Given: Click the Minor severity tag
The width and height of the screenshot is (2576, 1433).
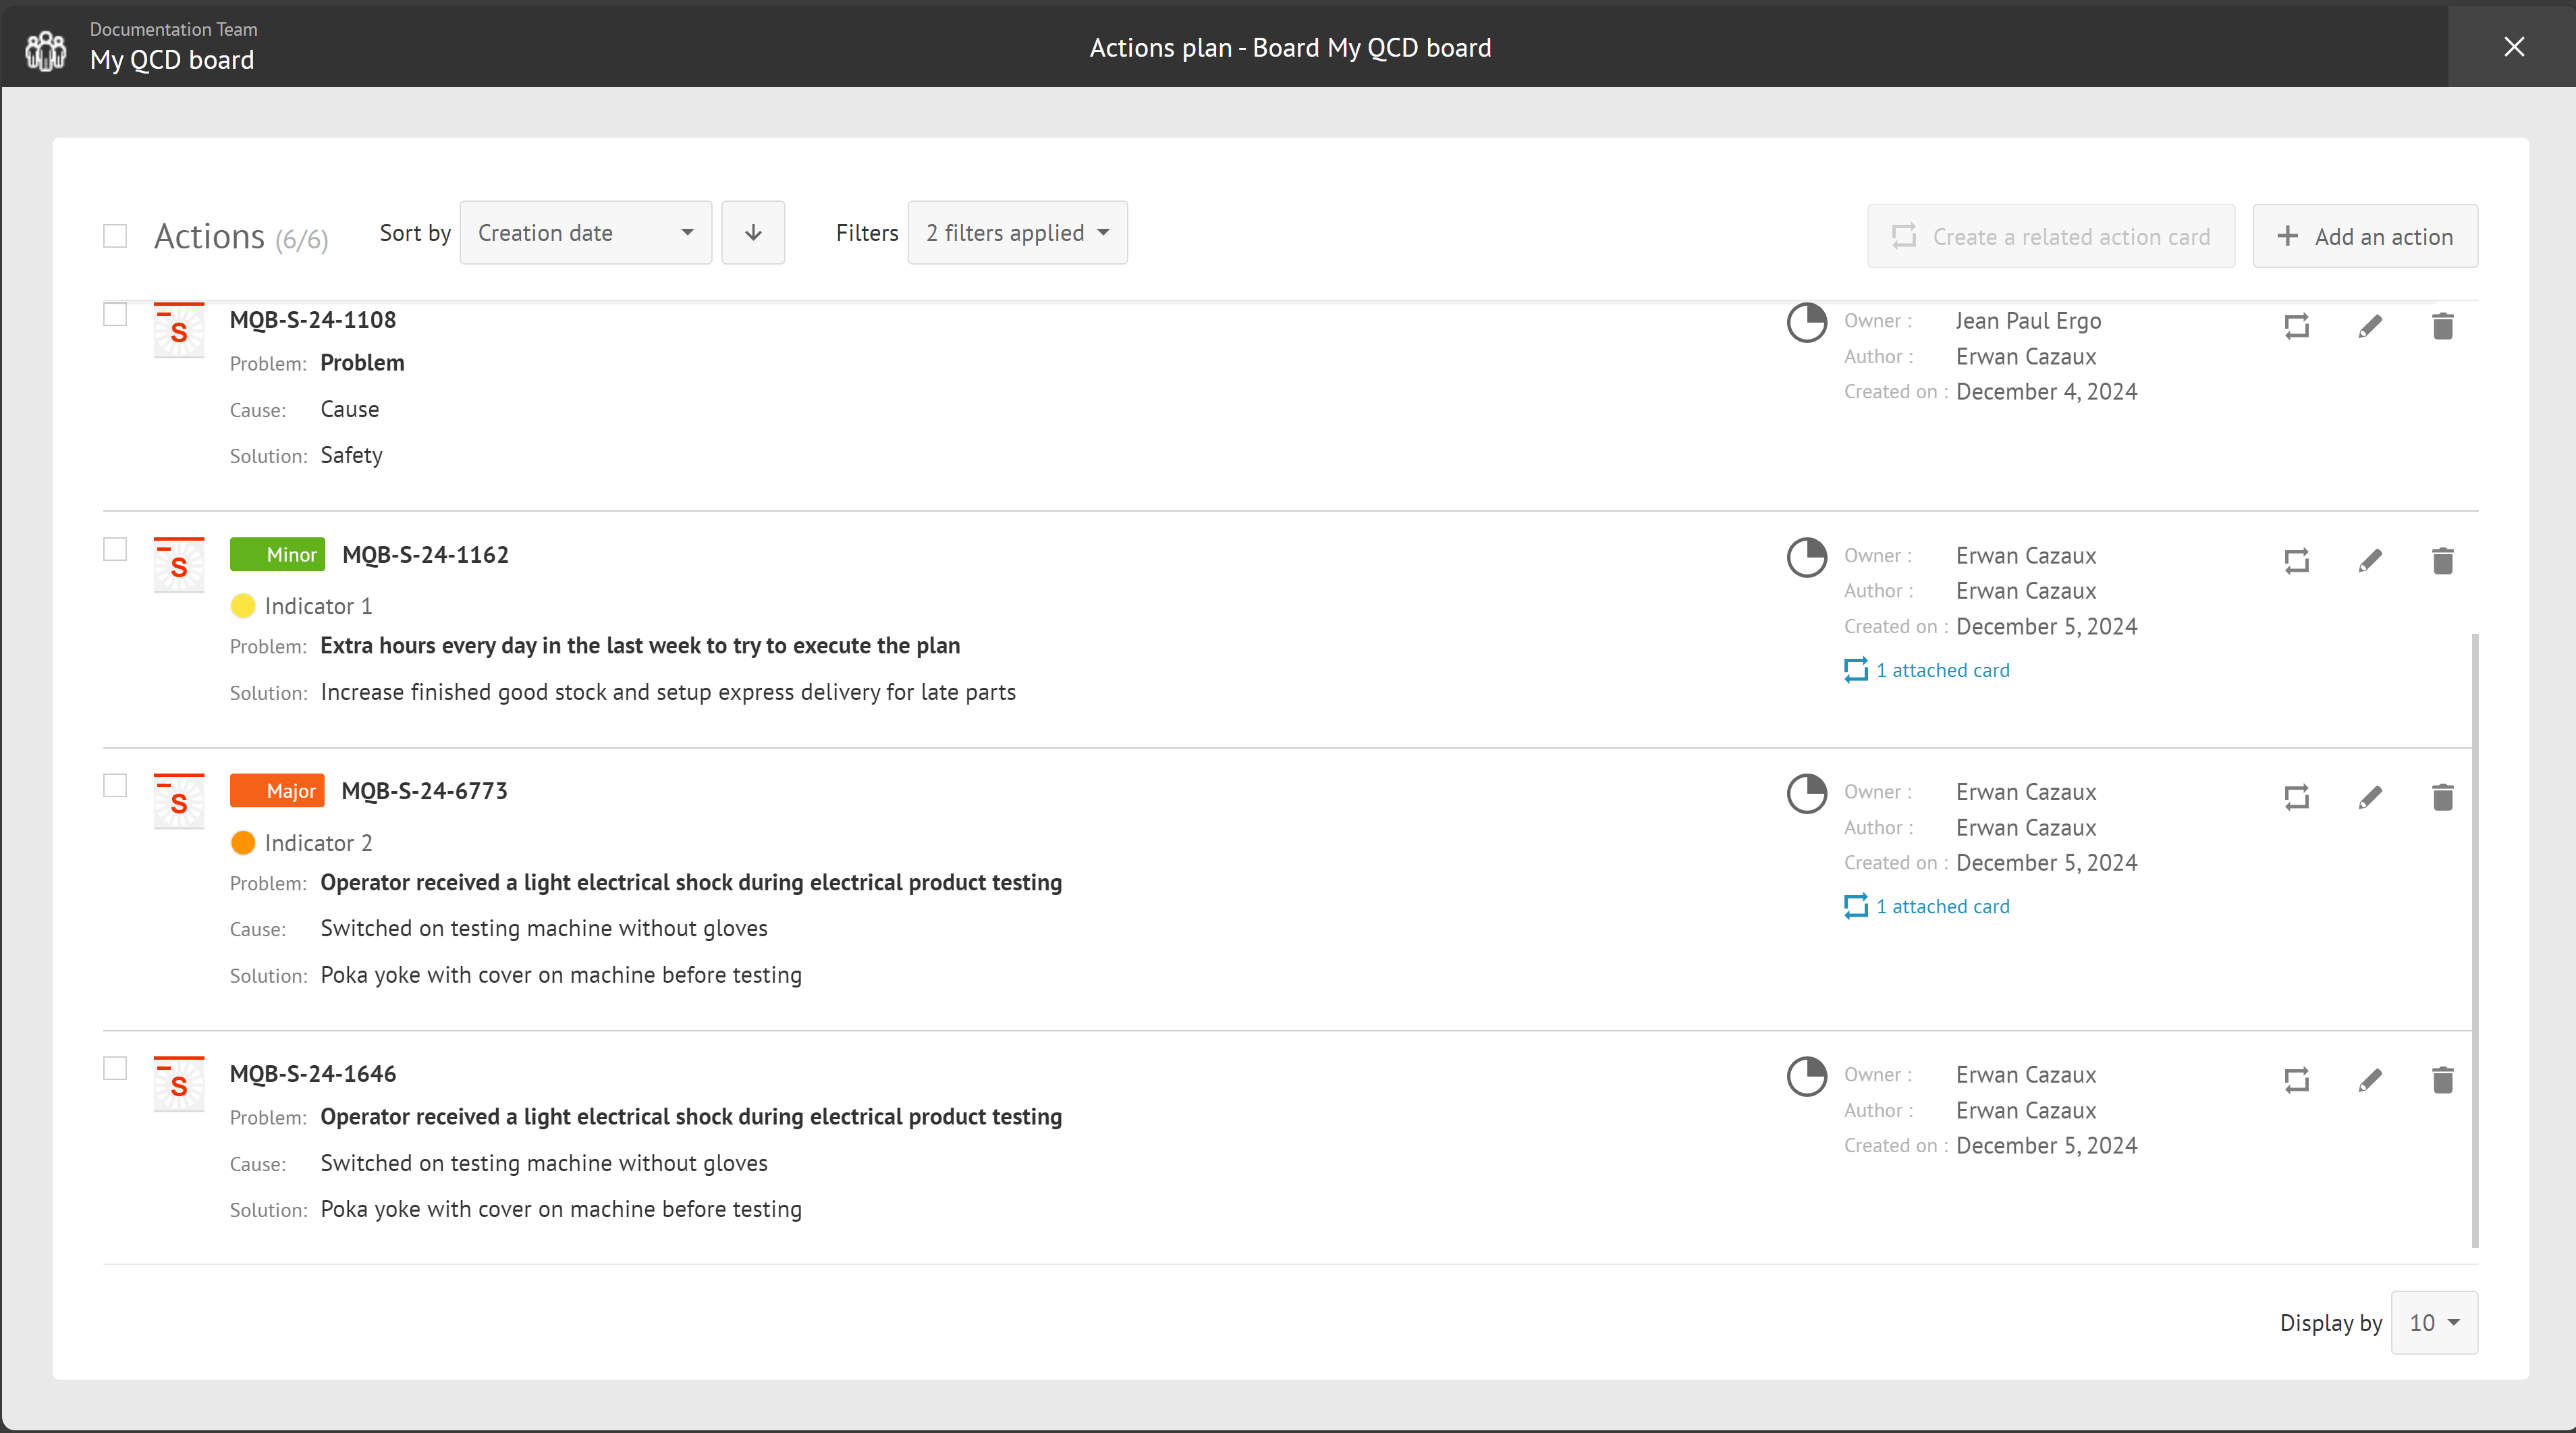Looking at the screenshot, I should coord(277,555).
